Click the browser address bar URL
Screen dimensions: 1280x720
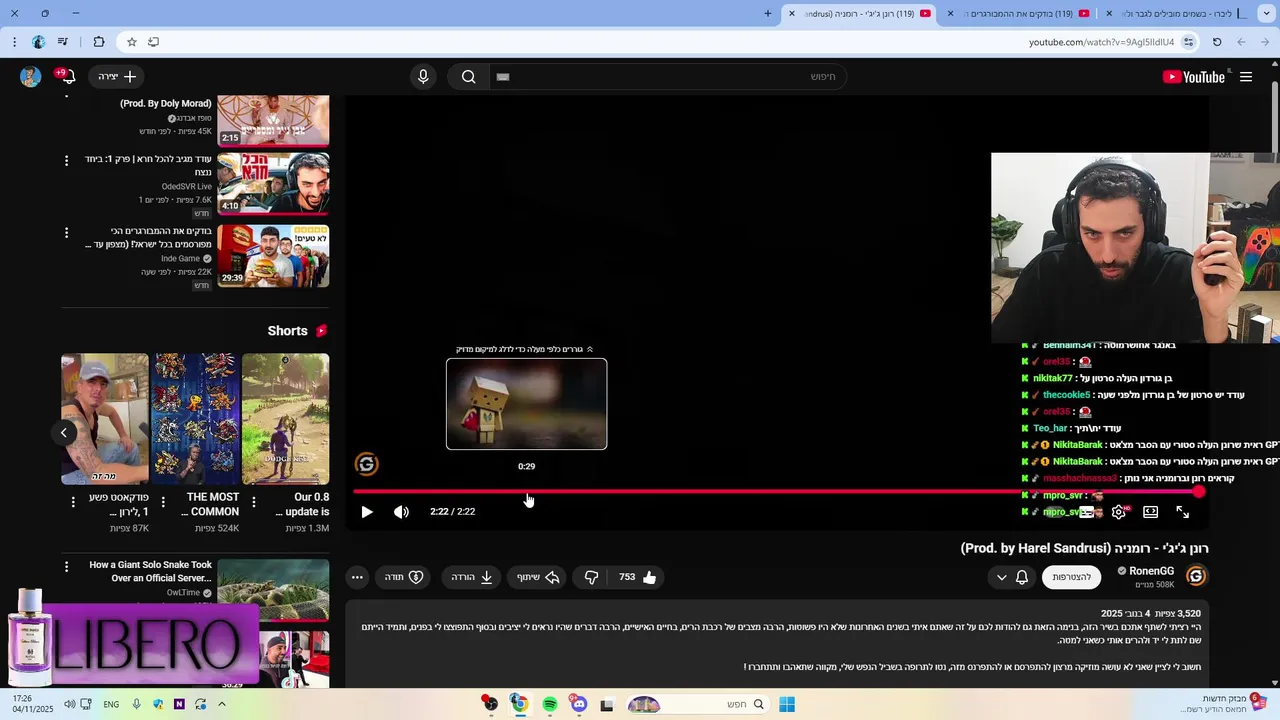point(1101,42)
